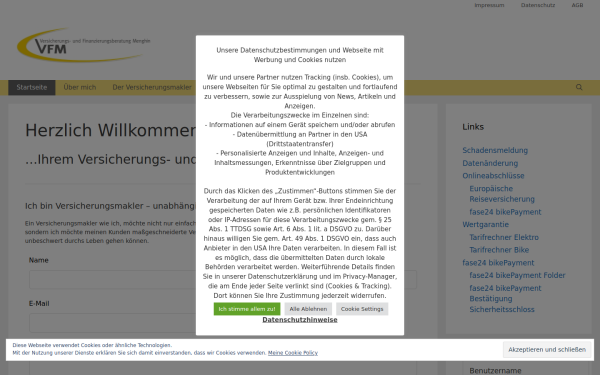Open the 'Meine Cookie Policy' link
600x375 pixels.
pos(293,353)
